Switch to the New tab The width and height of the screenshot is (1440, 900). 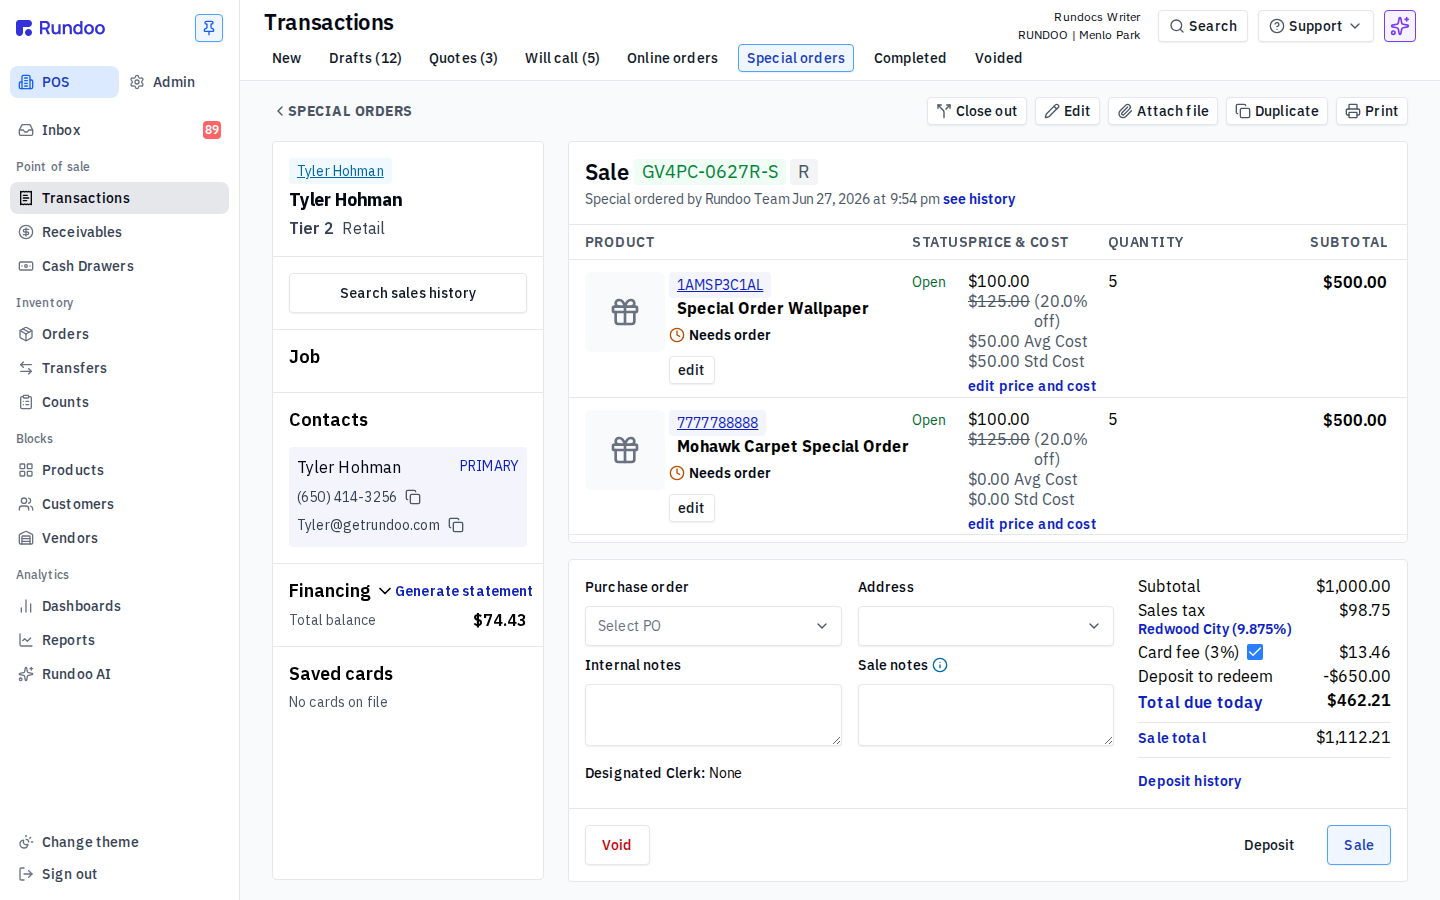click(287, 58)
